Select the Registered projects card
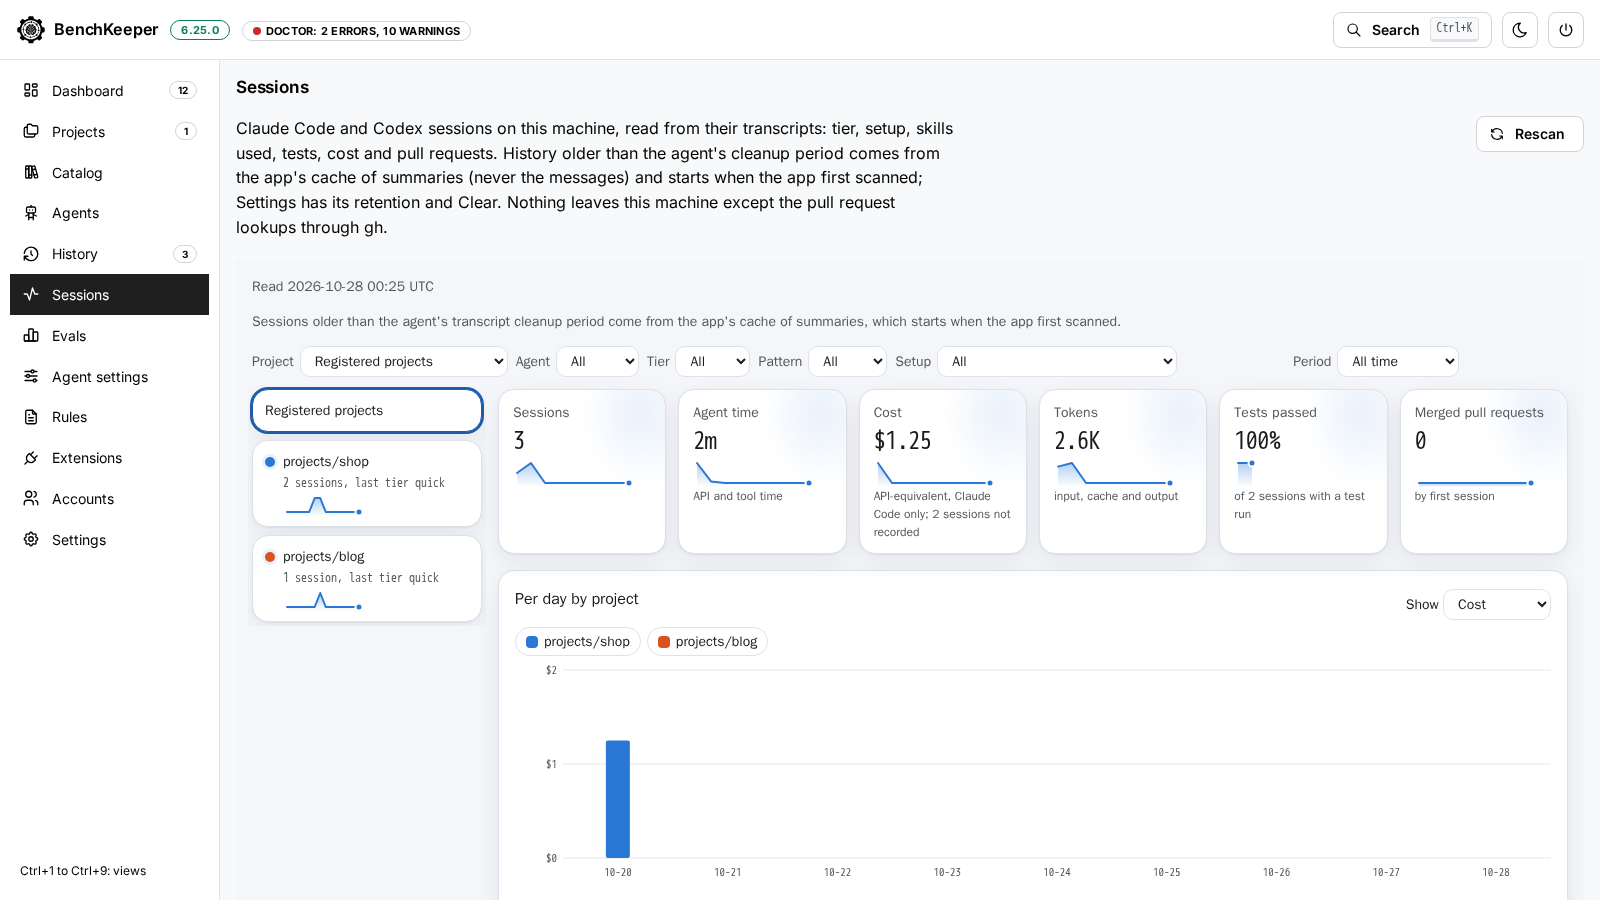Viewport: 1600px width, 900px height. coord(367,411)
